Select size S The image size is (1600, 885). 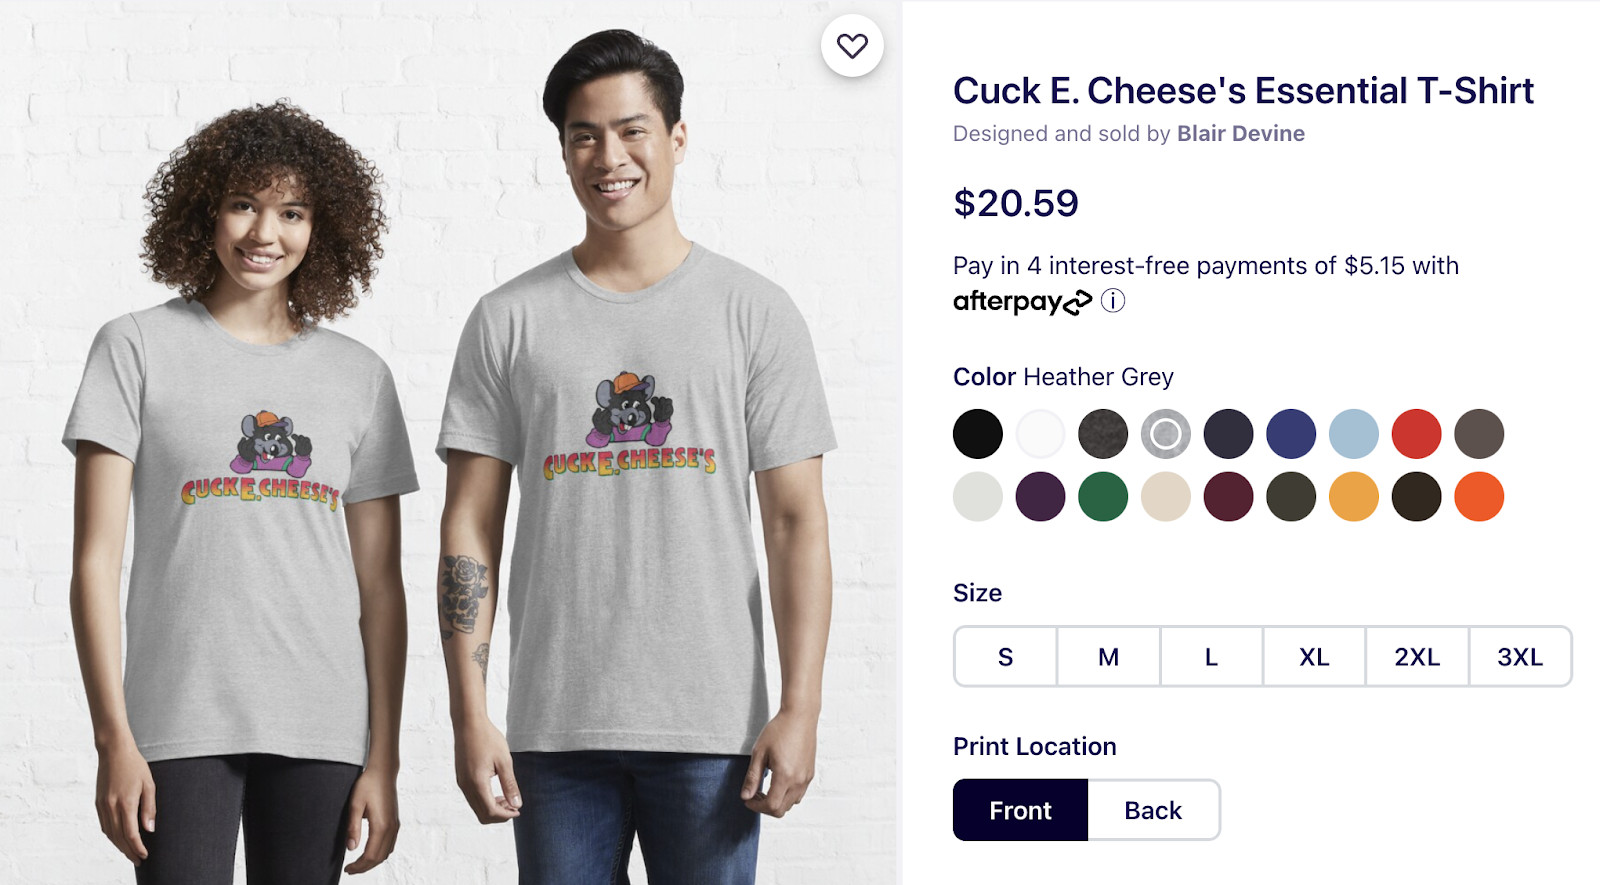1006,657
